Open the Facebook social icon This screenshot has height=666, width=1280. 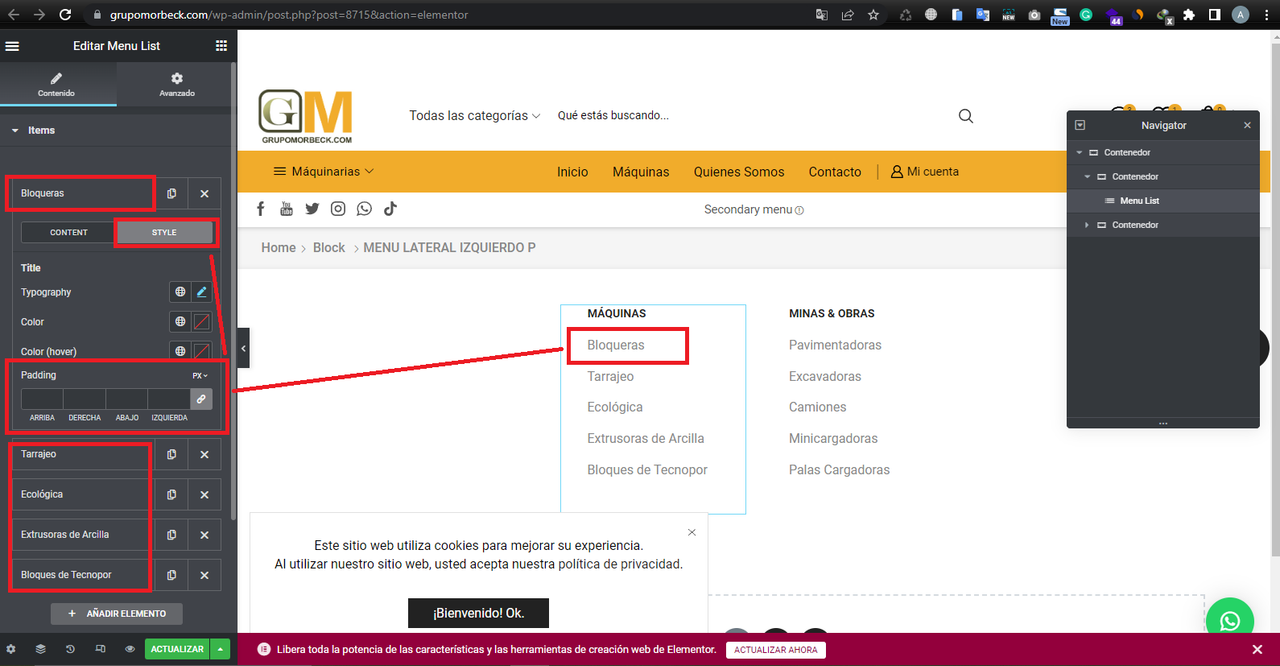point(261,209)
